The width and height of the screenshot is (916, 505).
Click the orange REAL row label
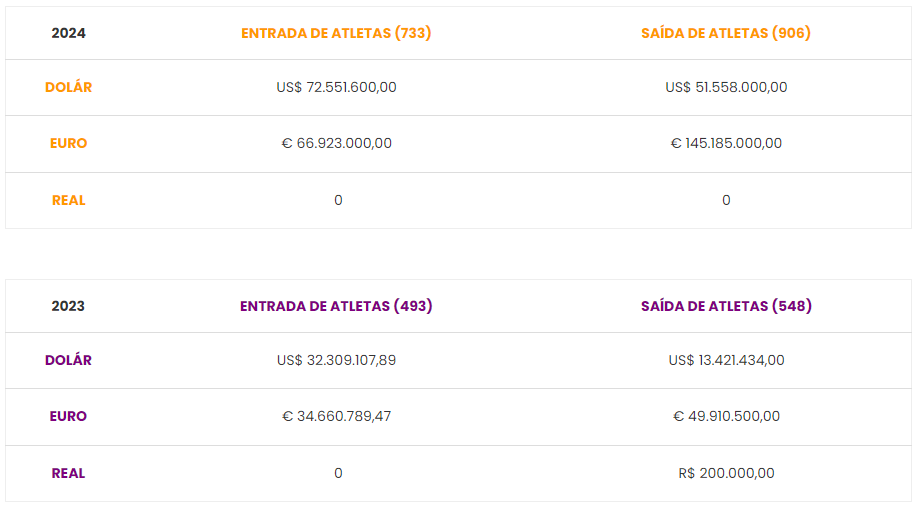coord(68,200)
